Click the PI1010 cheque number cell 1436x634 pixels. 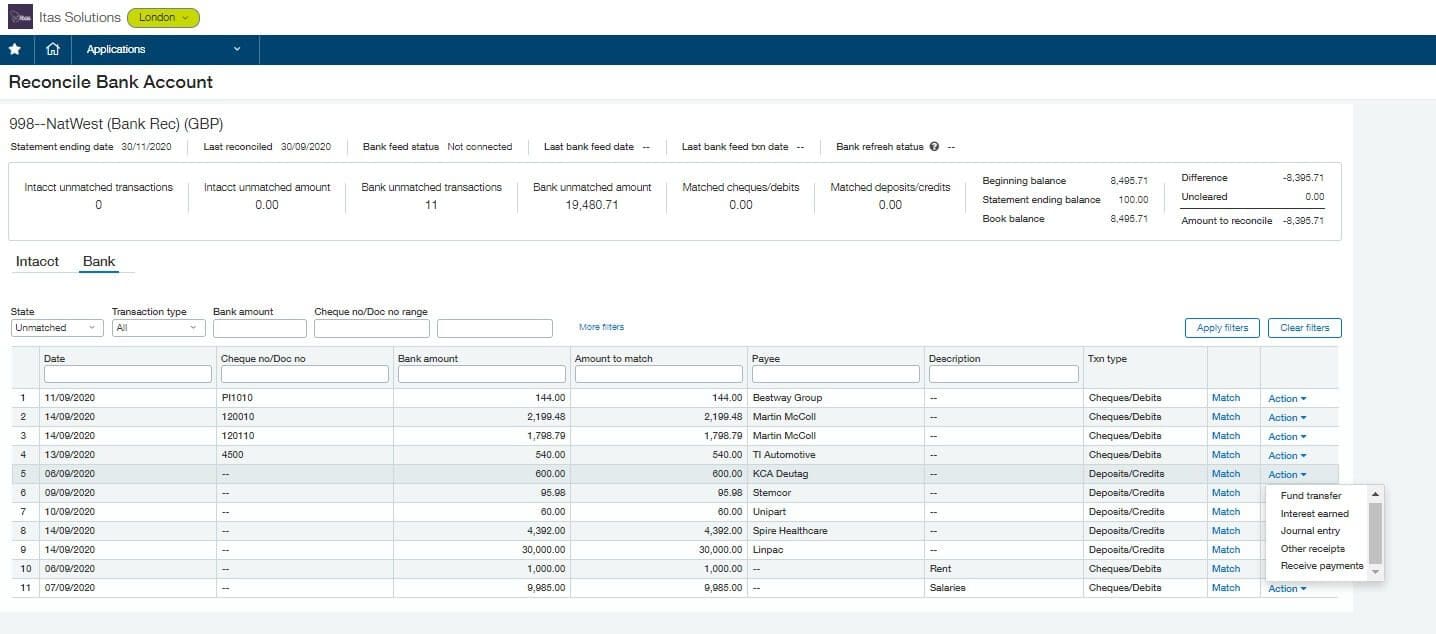pyautogui.click(x=237, y=398)
